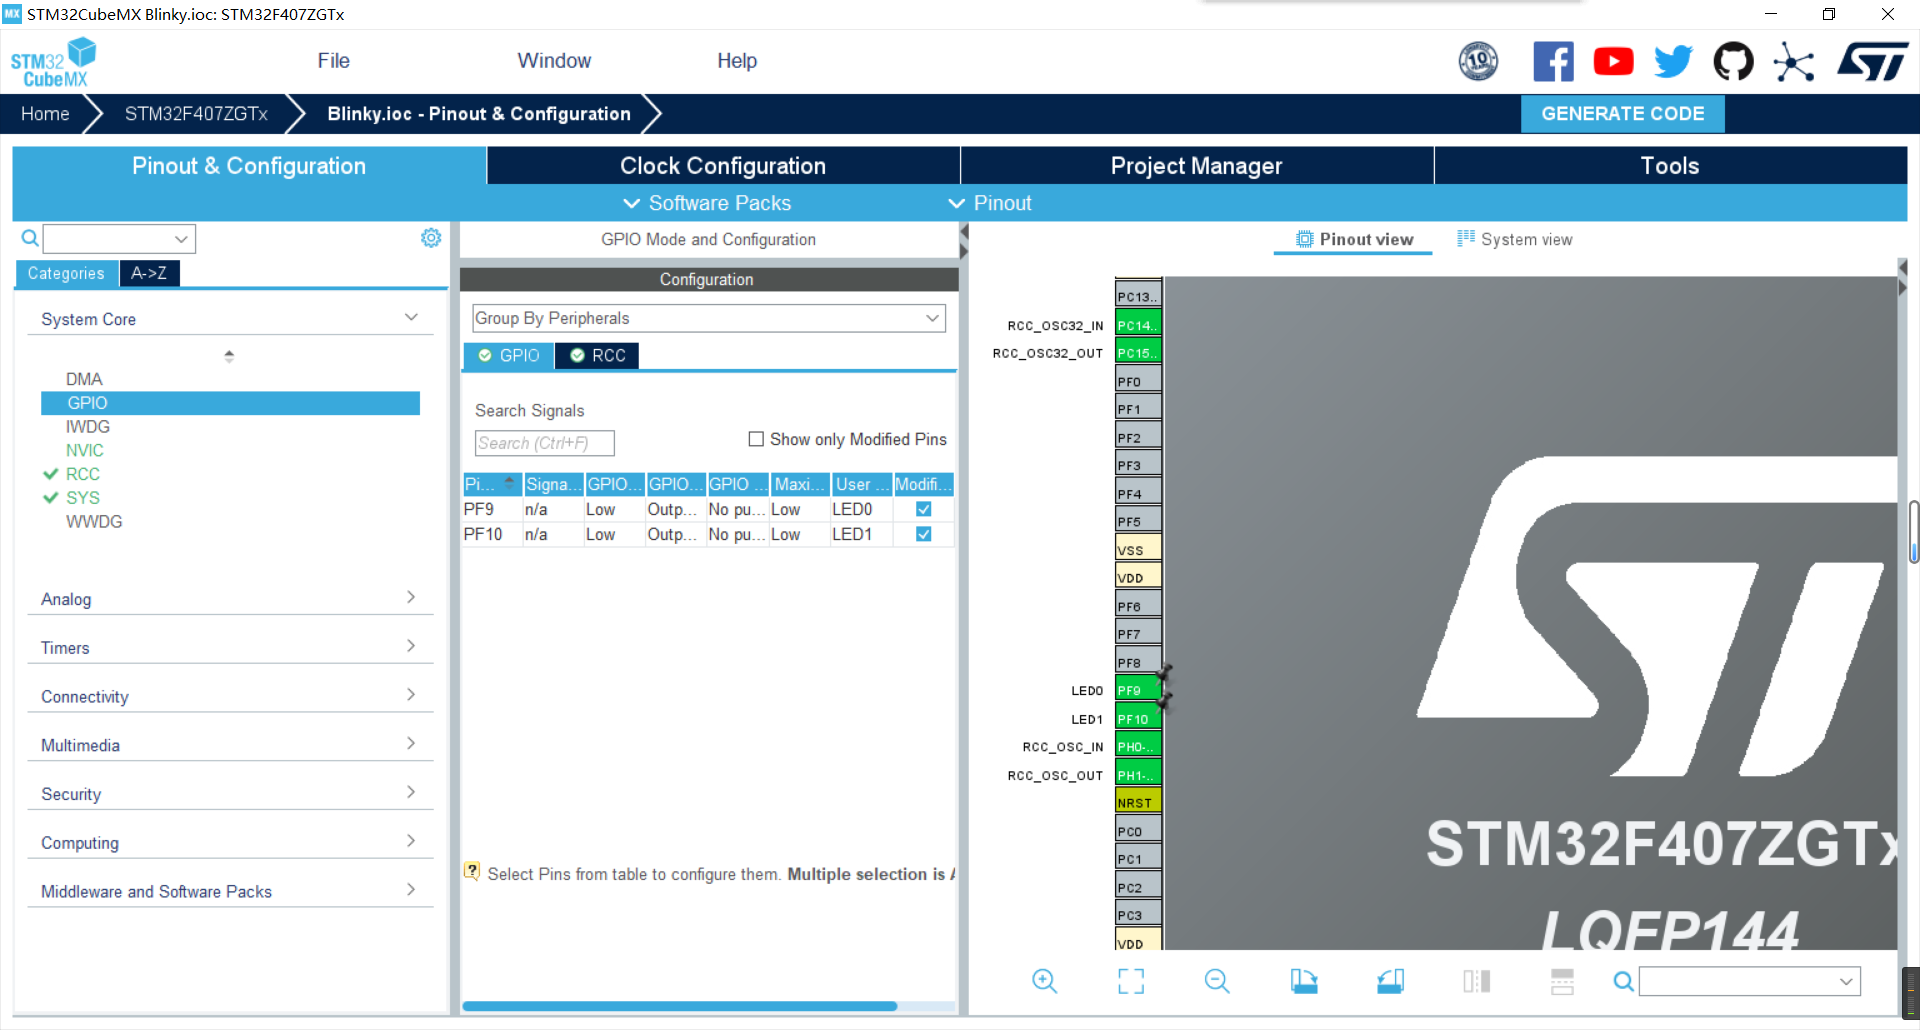Viewport: 1920px width, 1030px height.
Task: Open the File menu
Action: pos(333,61)
